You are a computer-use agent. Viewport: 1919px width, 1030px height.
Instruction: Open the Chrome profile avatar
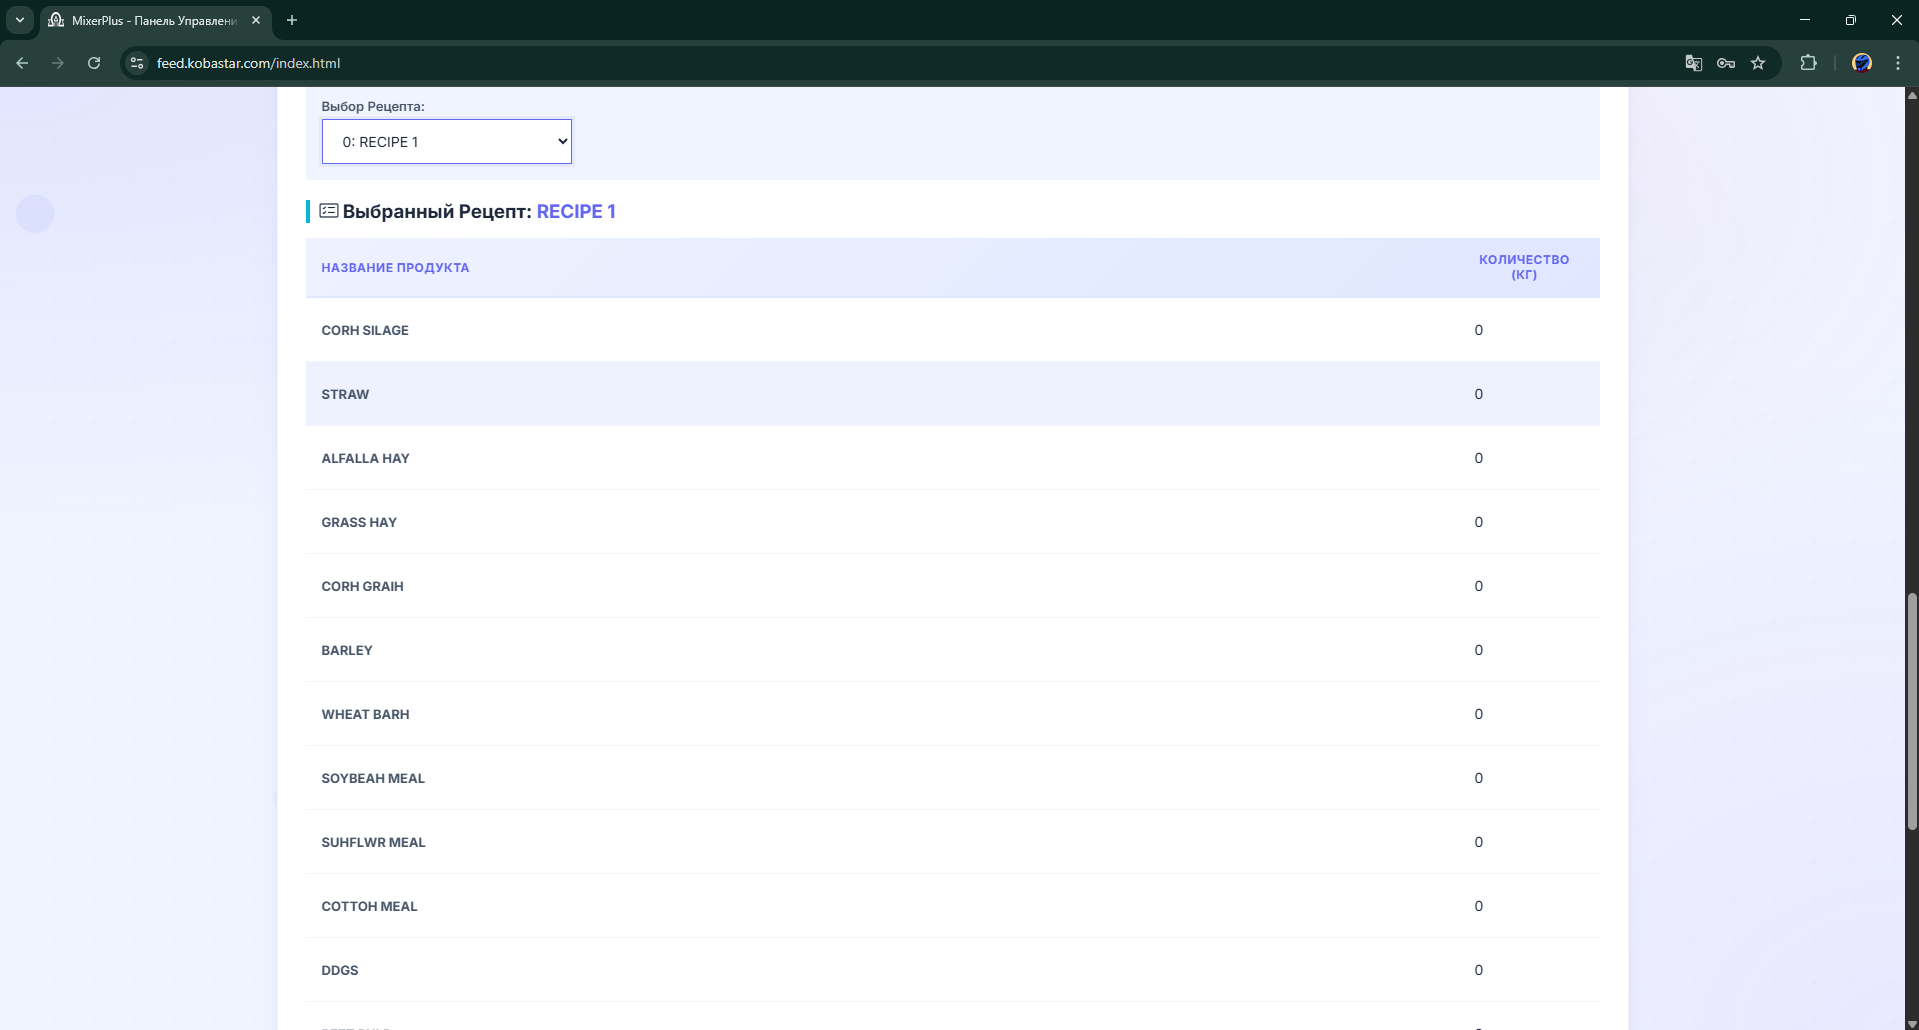1861,63
